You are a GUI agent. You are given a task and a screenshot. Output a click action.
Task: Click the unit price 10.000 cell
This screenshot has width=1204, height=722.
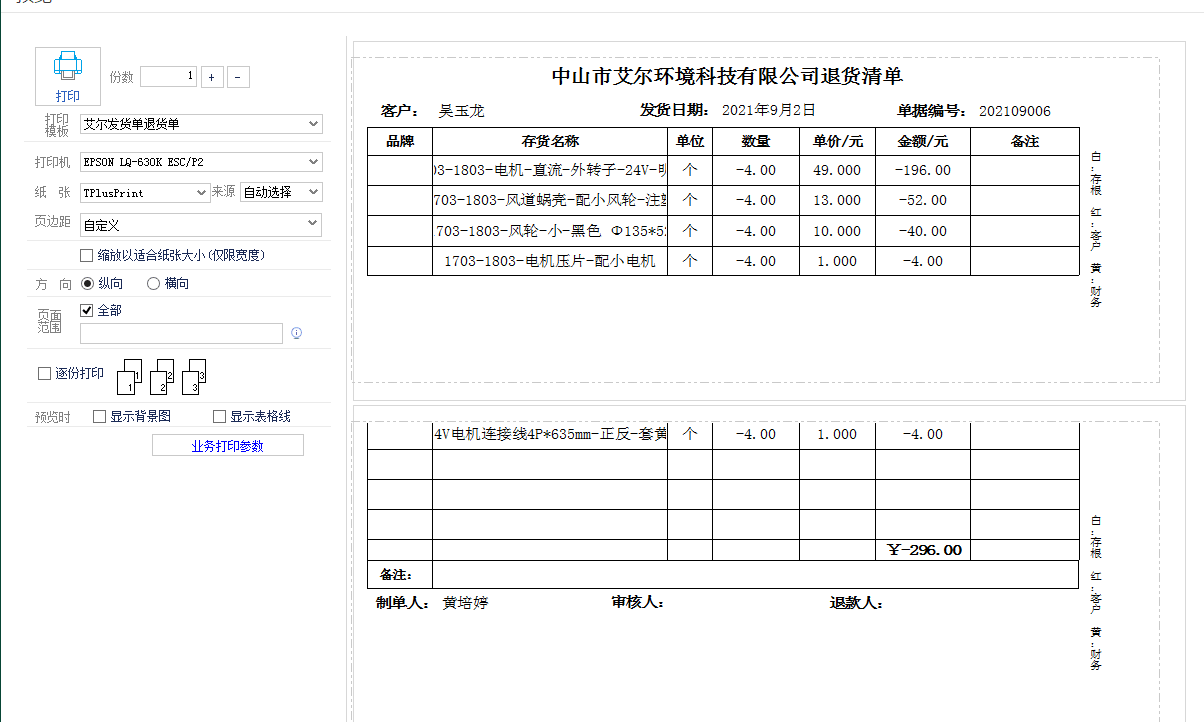click(837, 231)
